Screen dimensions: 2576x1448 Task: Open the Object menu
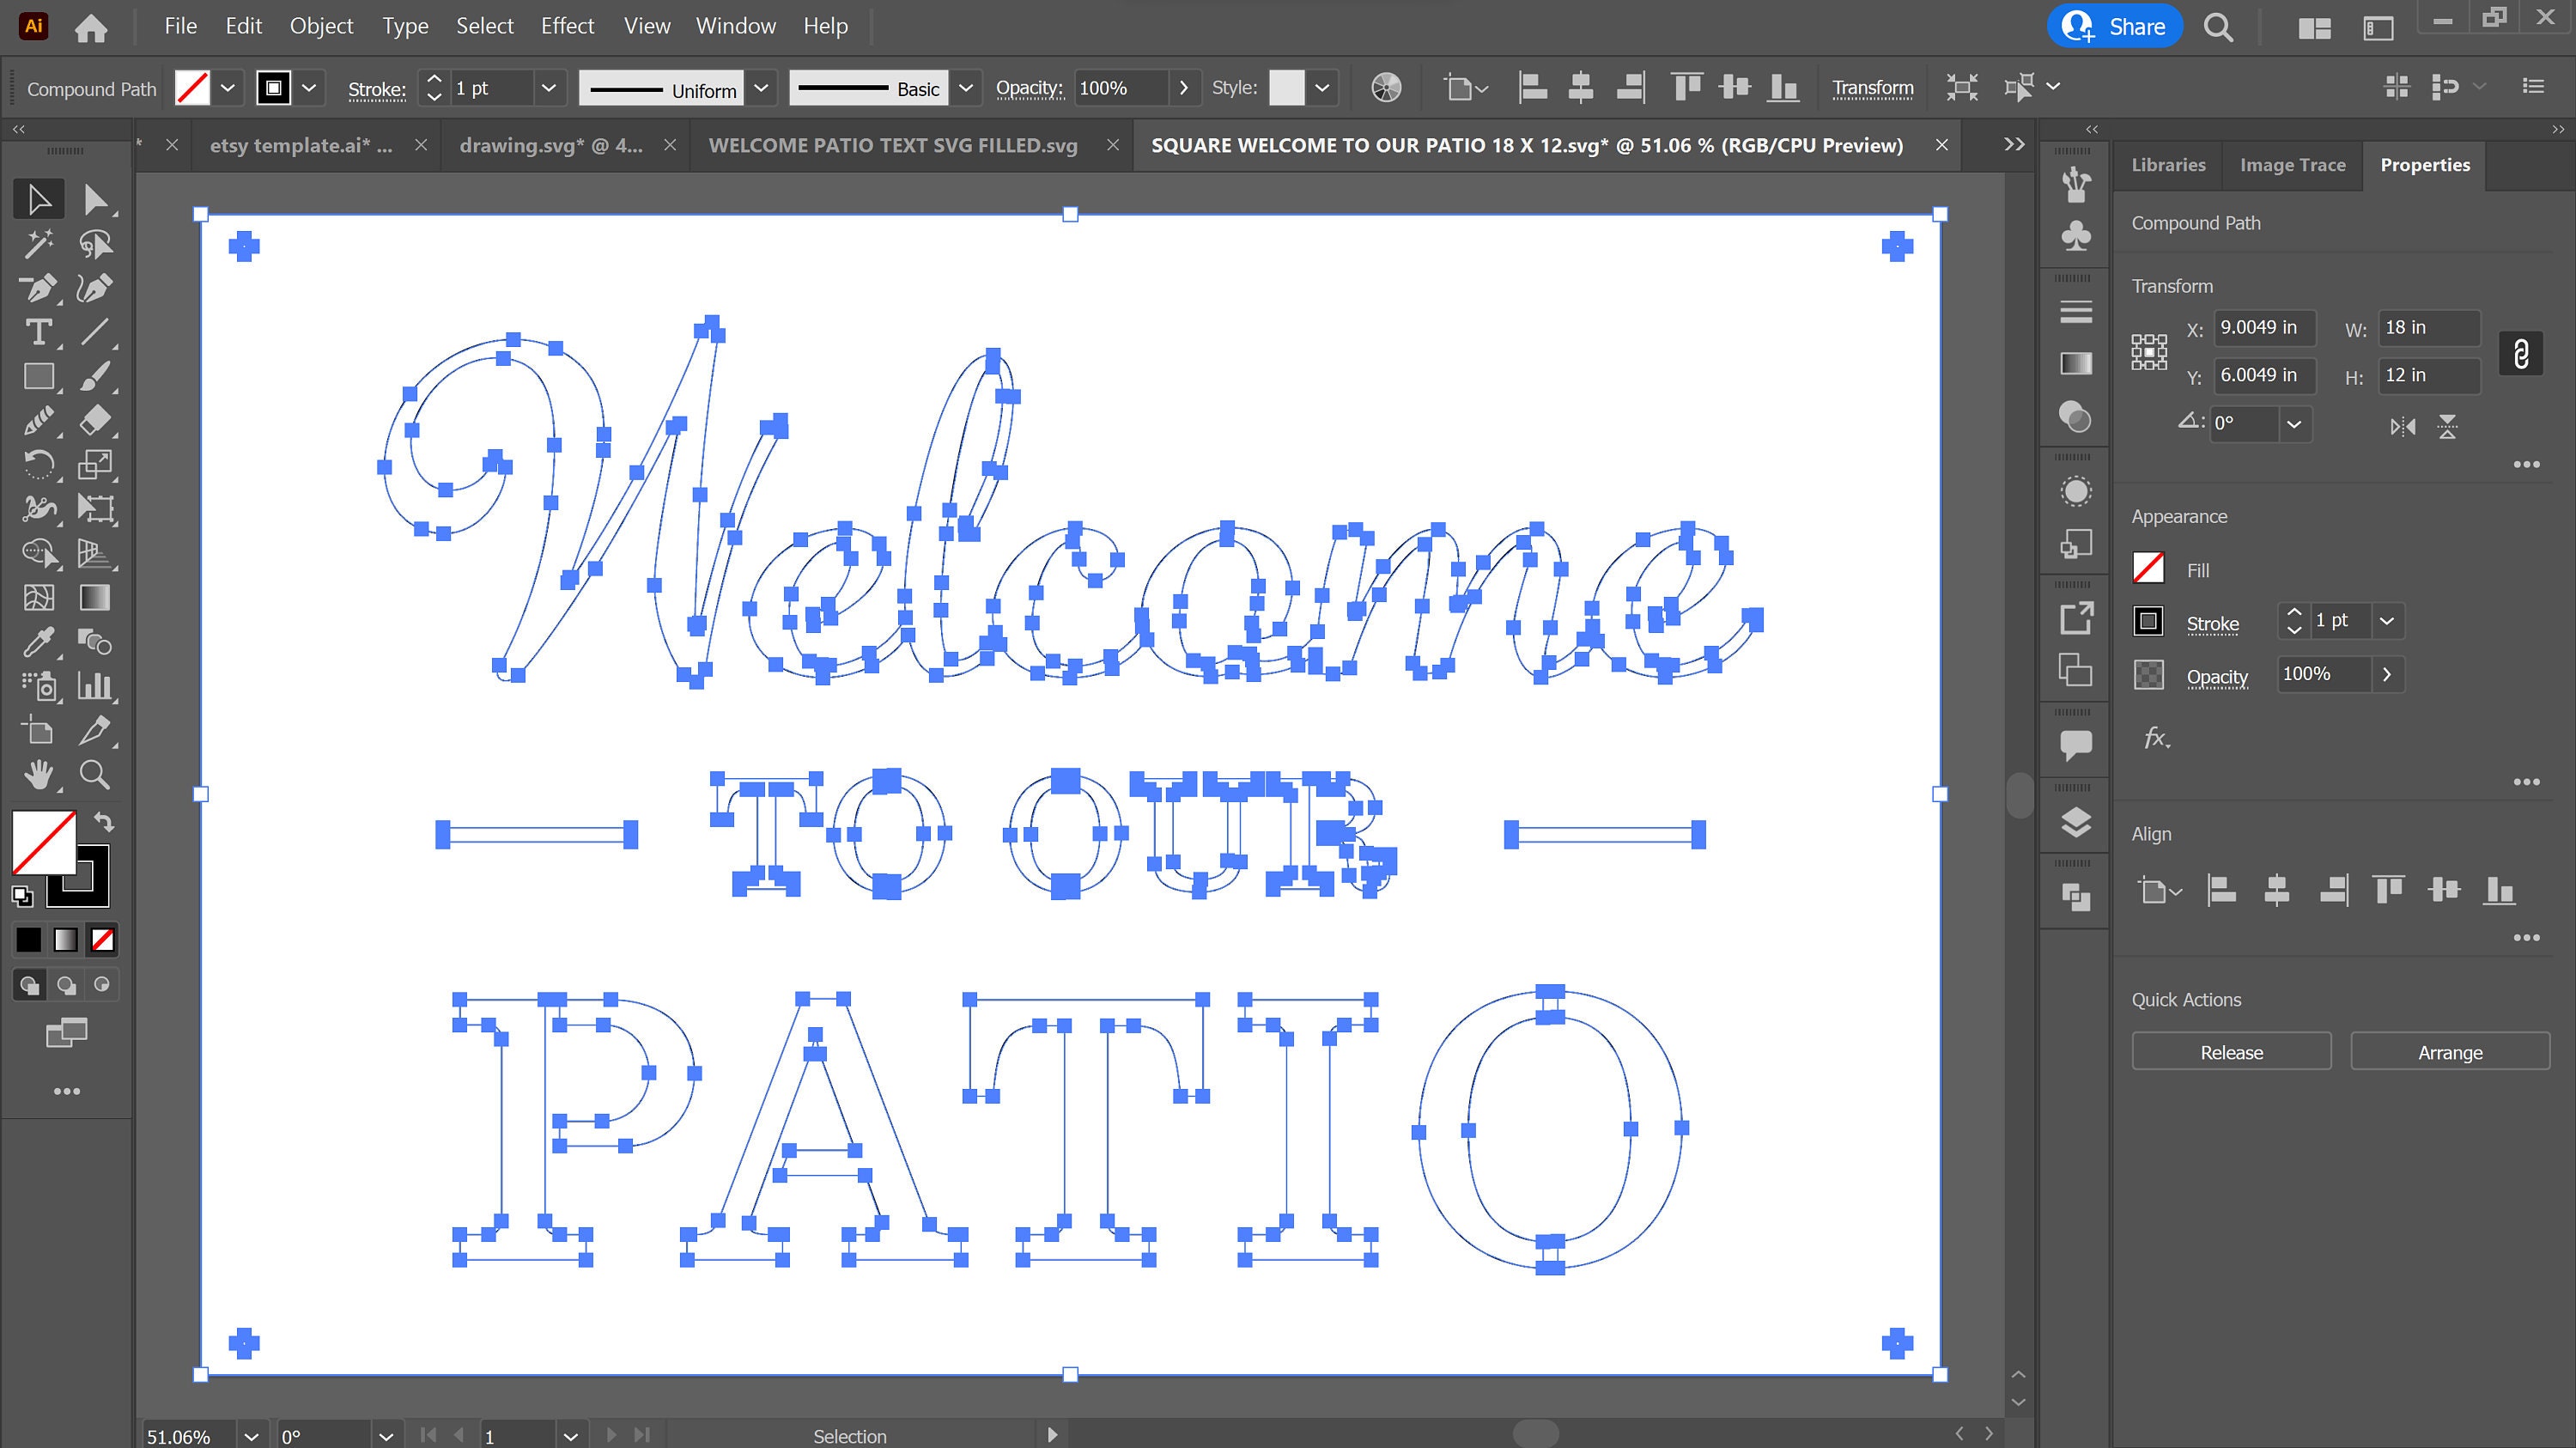(x=320, y=25)
